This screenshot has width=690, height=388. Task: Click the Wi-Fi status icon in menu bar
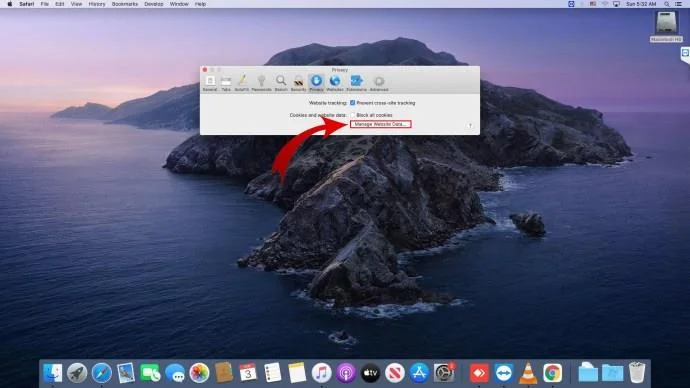[605, 4]
